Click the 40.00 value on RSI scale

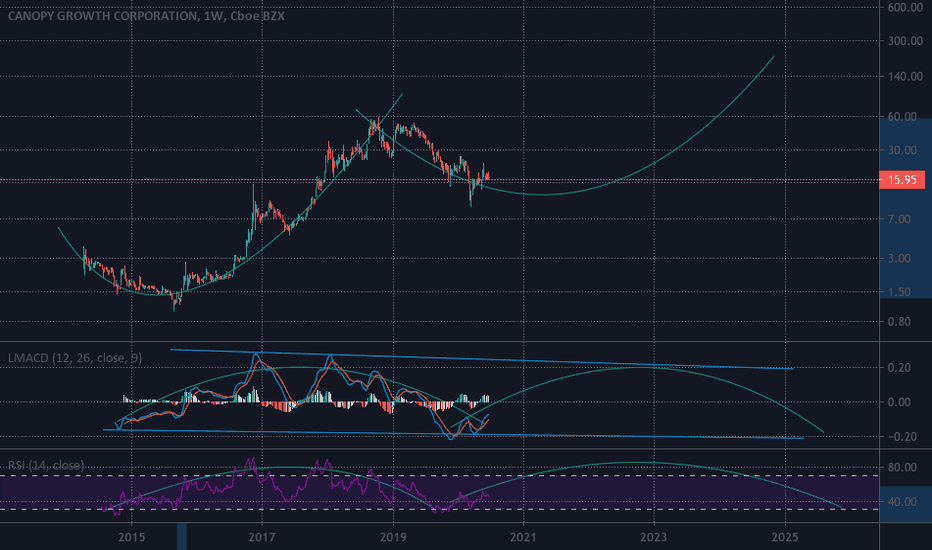click(902, 502)
